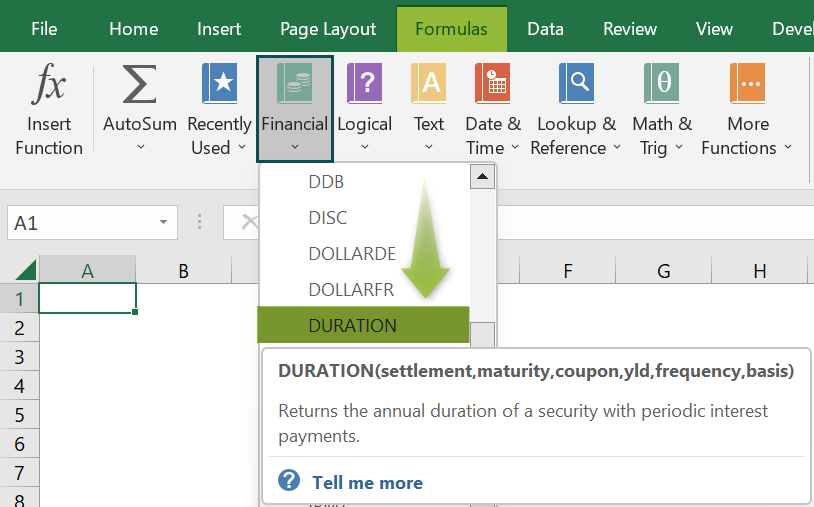The height and width of the screenshot is (507, 814).
Task: Expand the AutoSum dropdown arrow
Action: [140, 147]
